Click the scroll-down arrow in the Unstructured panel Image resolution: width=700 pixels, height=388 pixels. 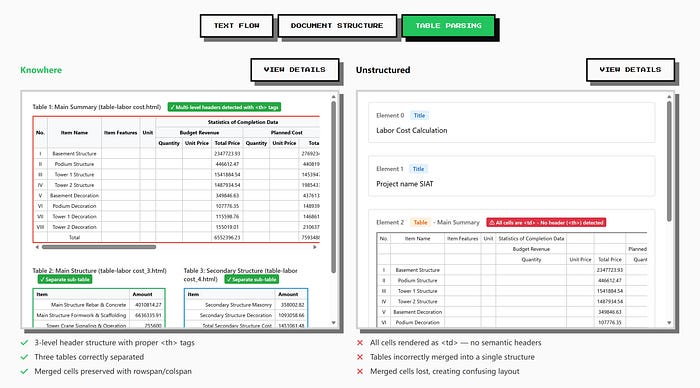pyautogui.click(x=669, y=322)
